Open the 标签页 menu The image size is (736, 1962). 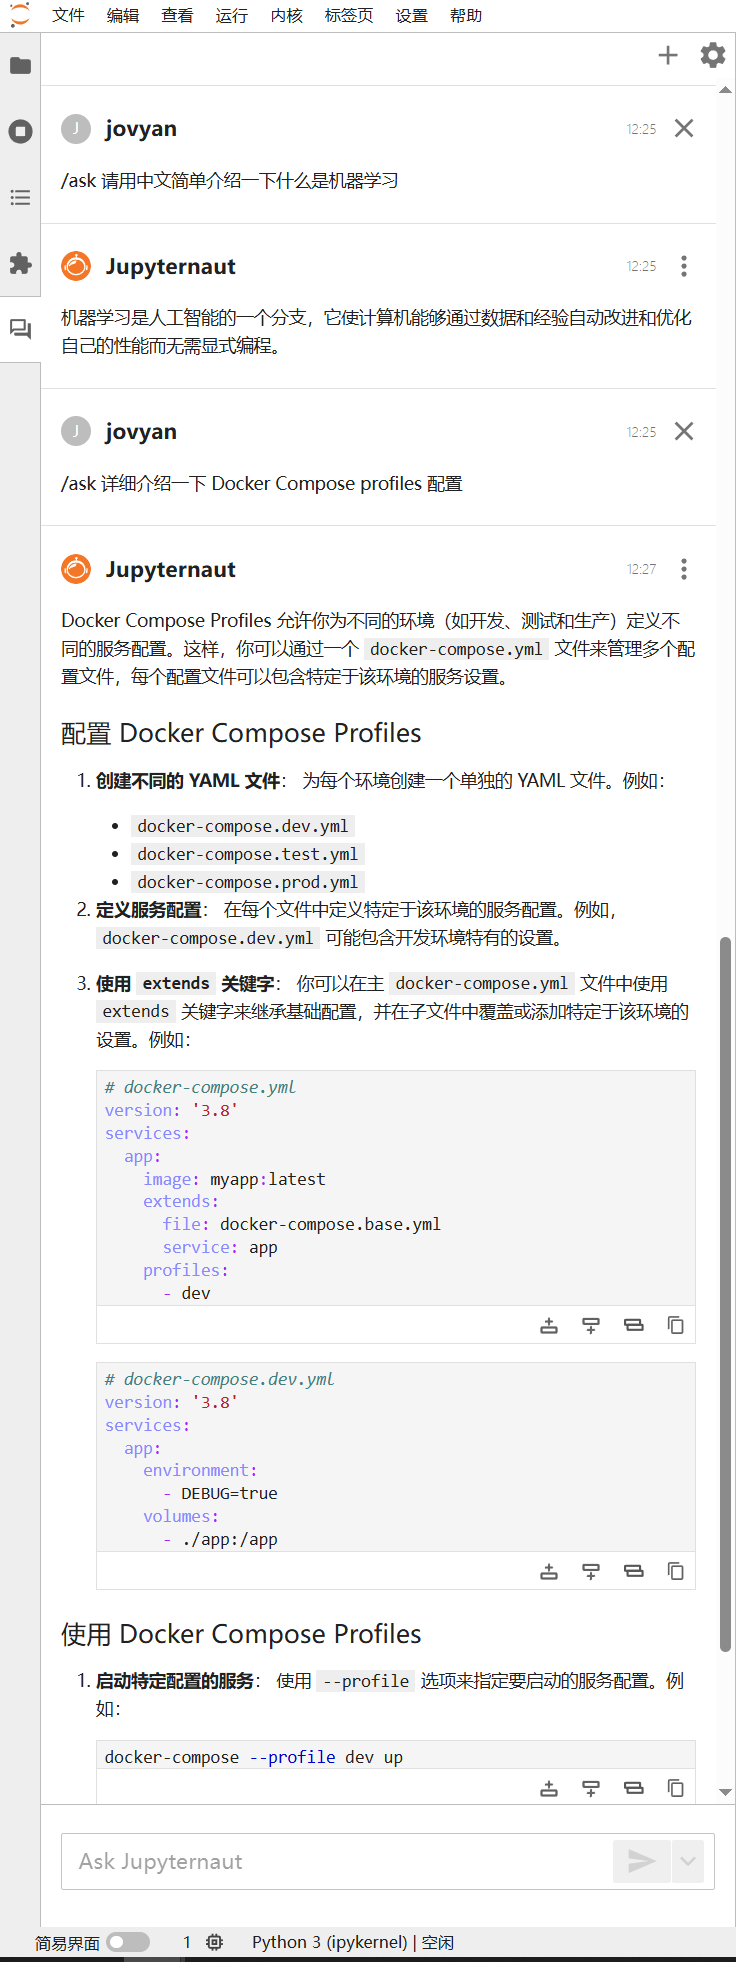pyautogui.click(x=349, y=15)
